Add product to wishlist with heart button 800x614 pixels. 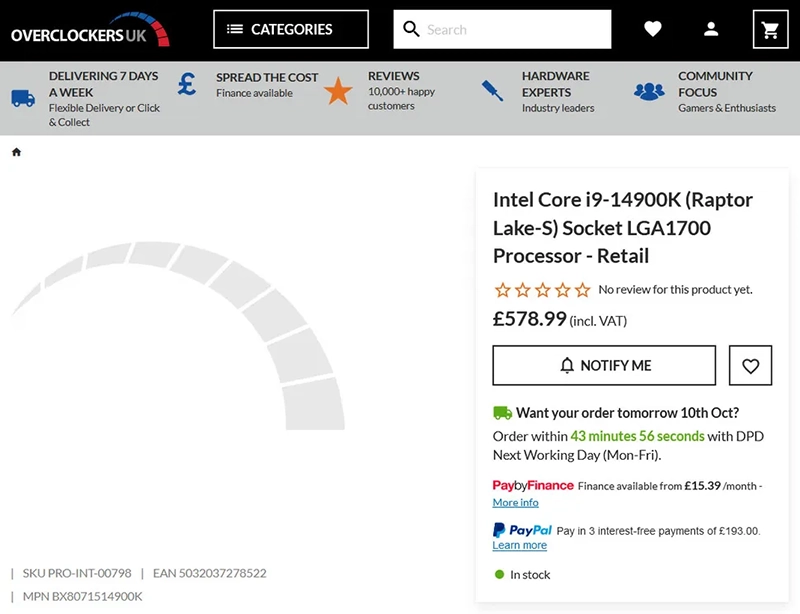pos(750,365)
